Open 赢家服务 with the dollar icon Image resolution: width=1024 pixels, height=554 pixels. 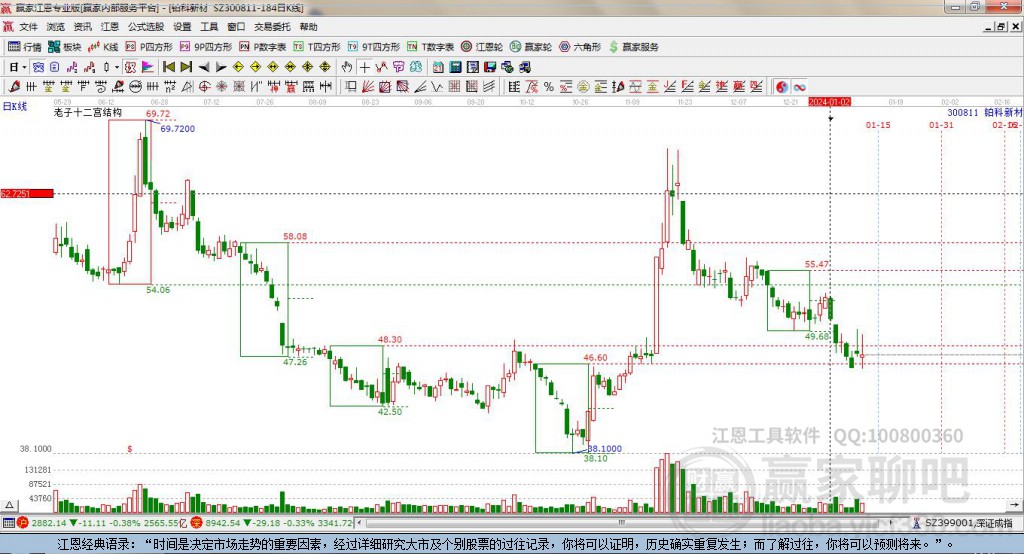pos(633,47)
